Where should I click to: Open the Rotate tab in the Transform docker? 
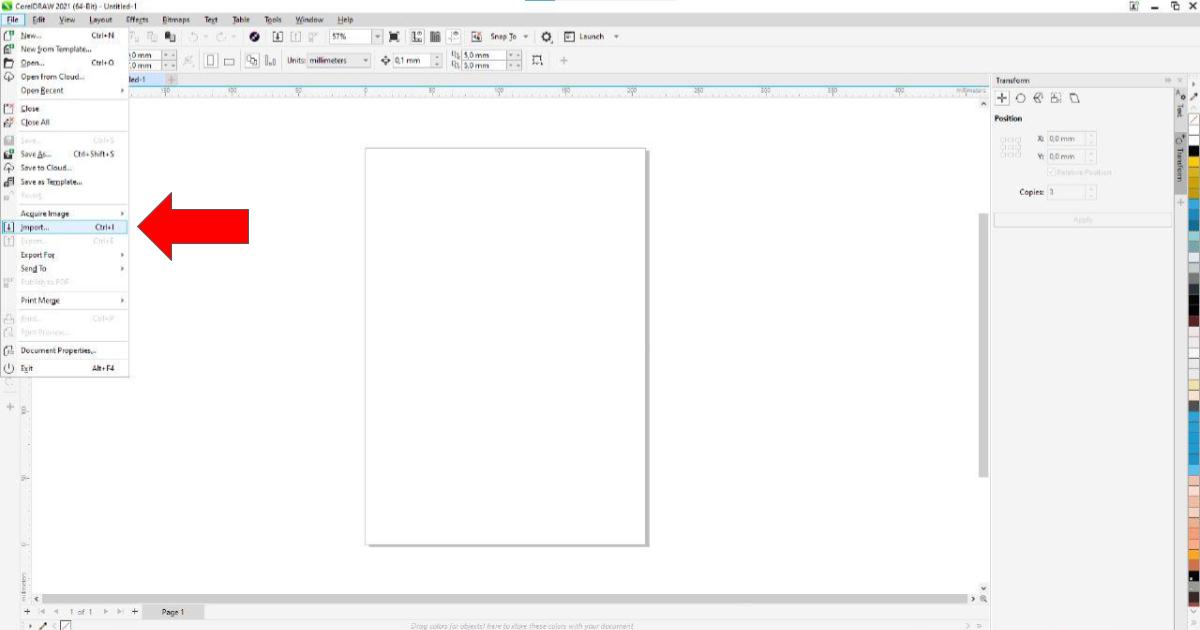click(1020, 98)
